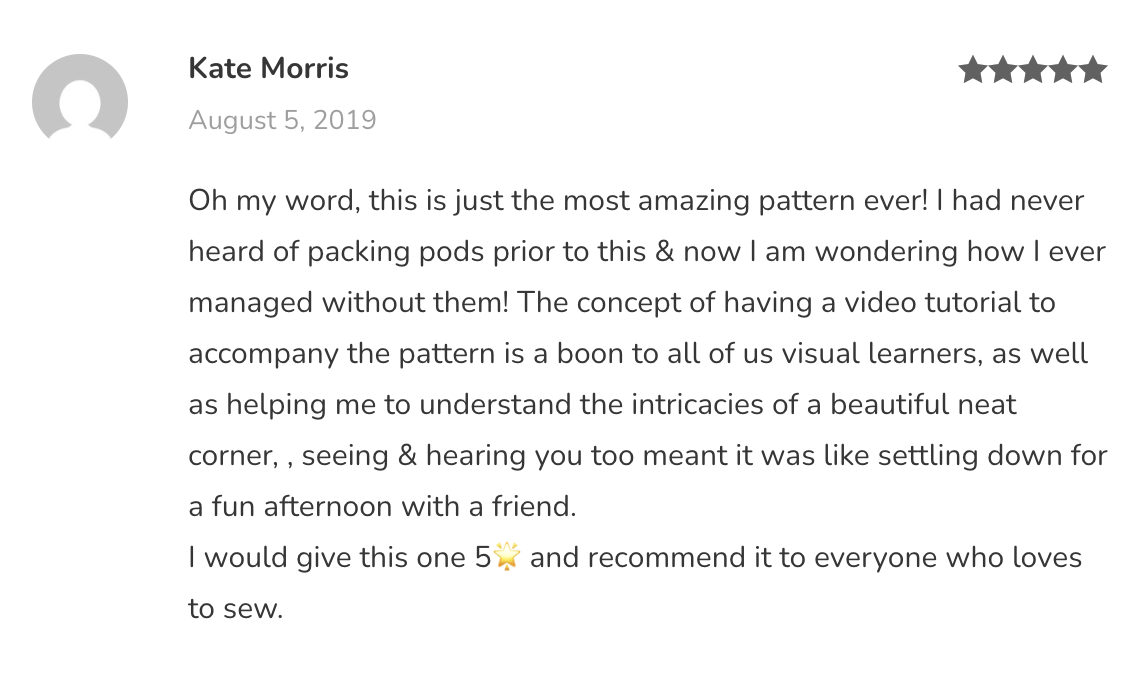Image resolution: width=1128 pixels, height=684 pixels.
Task: Click the third rating star
Action: coord(1033,70)
